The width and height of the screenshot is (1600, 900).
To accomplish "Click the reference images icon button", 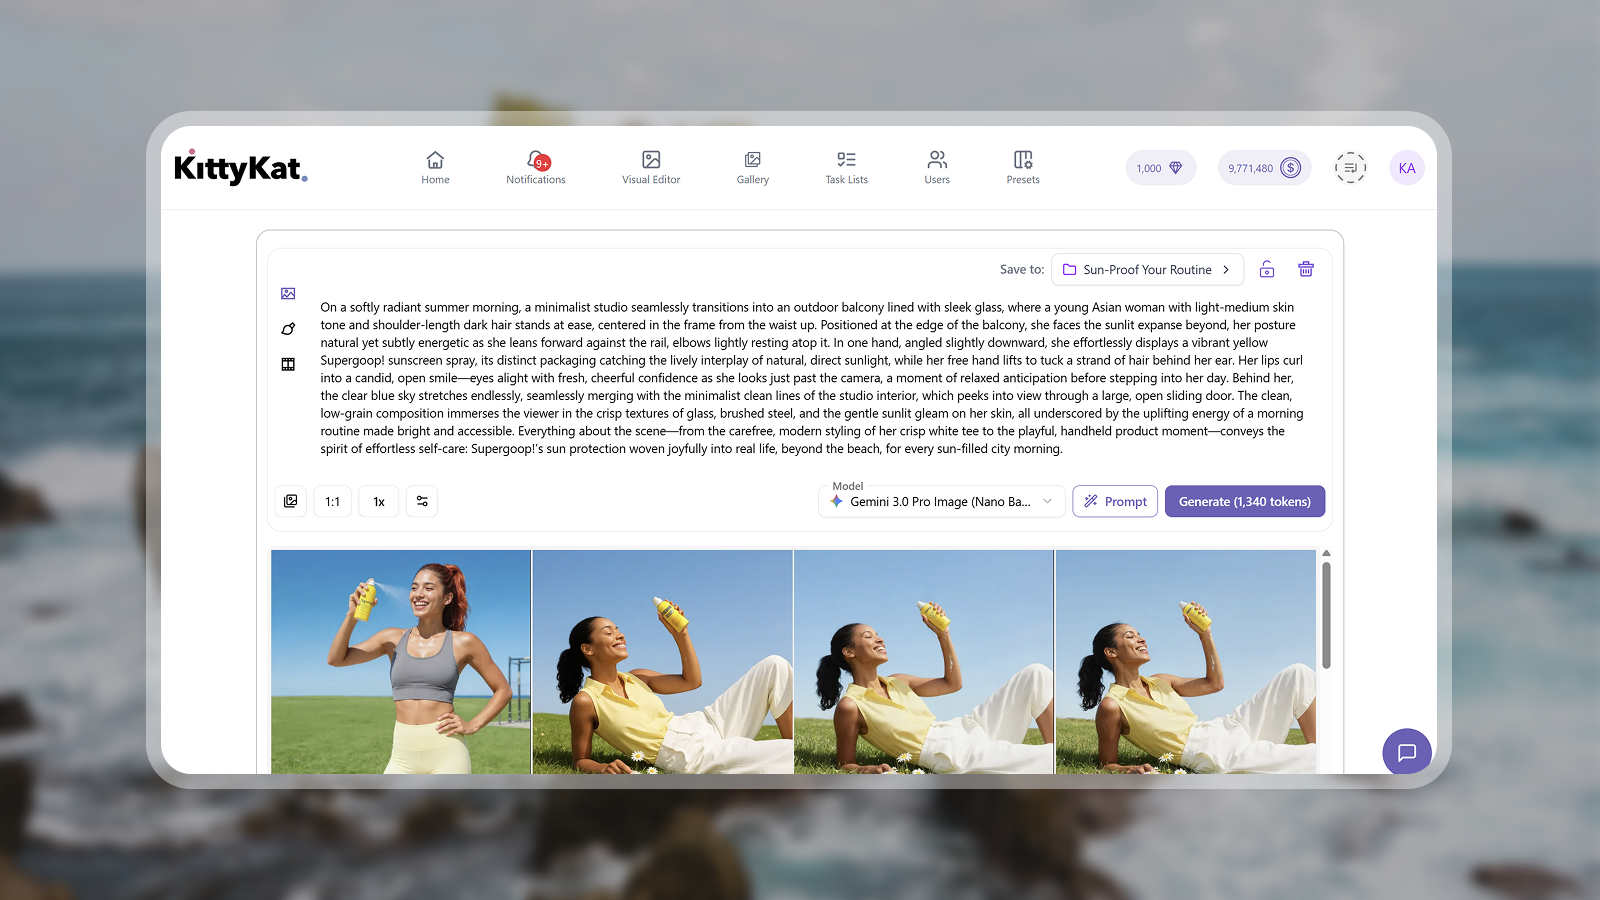I will tap(291, 502).
